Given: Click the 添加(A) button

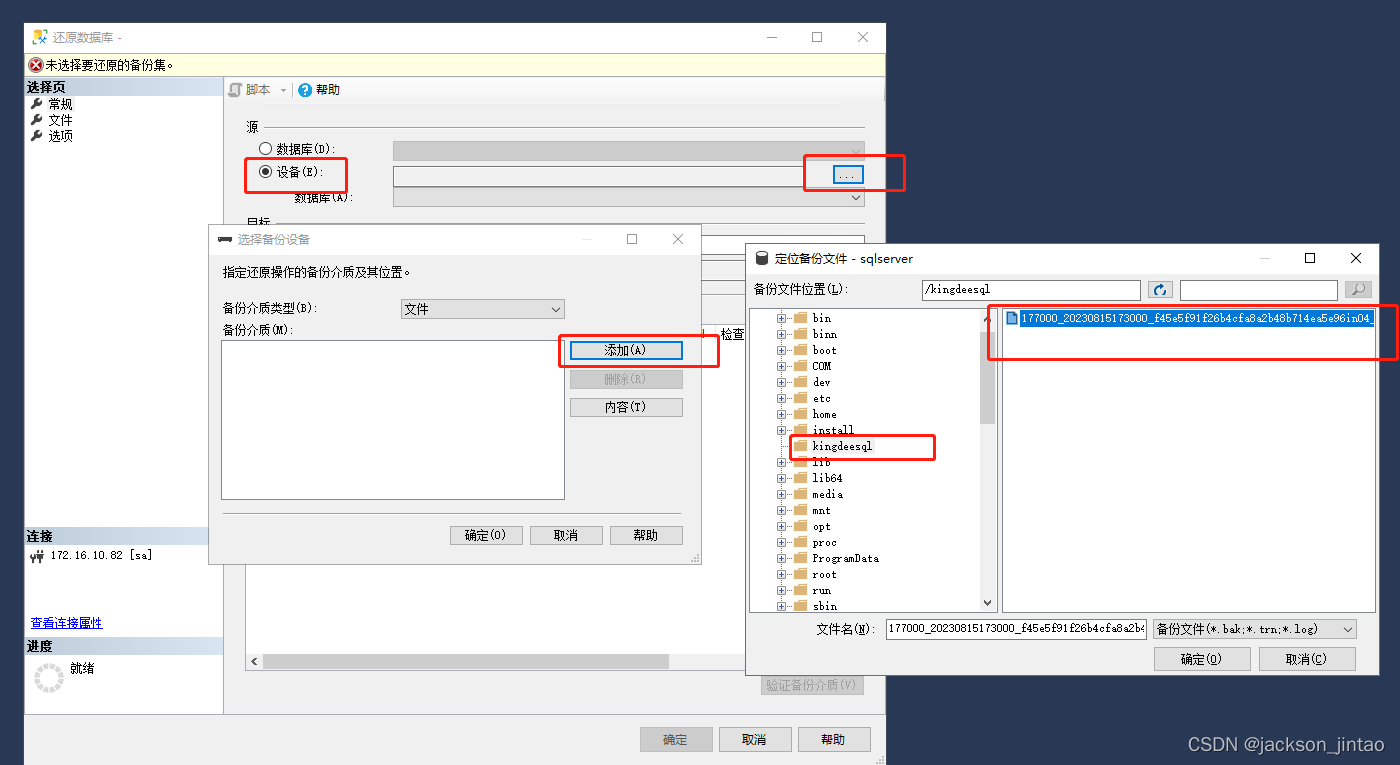Looking at the screenshot, I should tap(626, 351).
